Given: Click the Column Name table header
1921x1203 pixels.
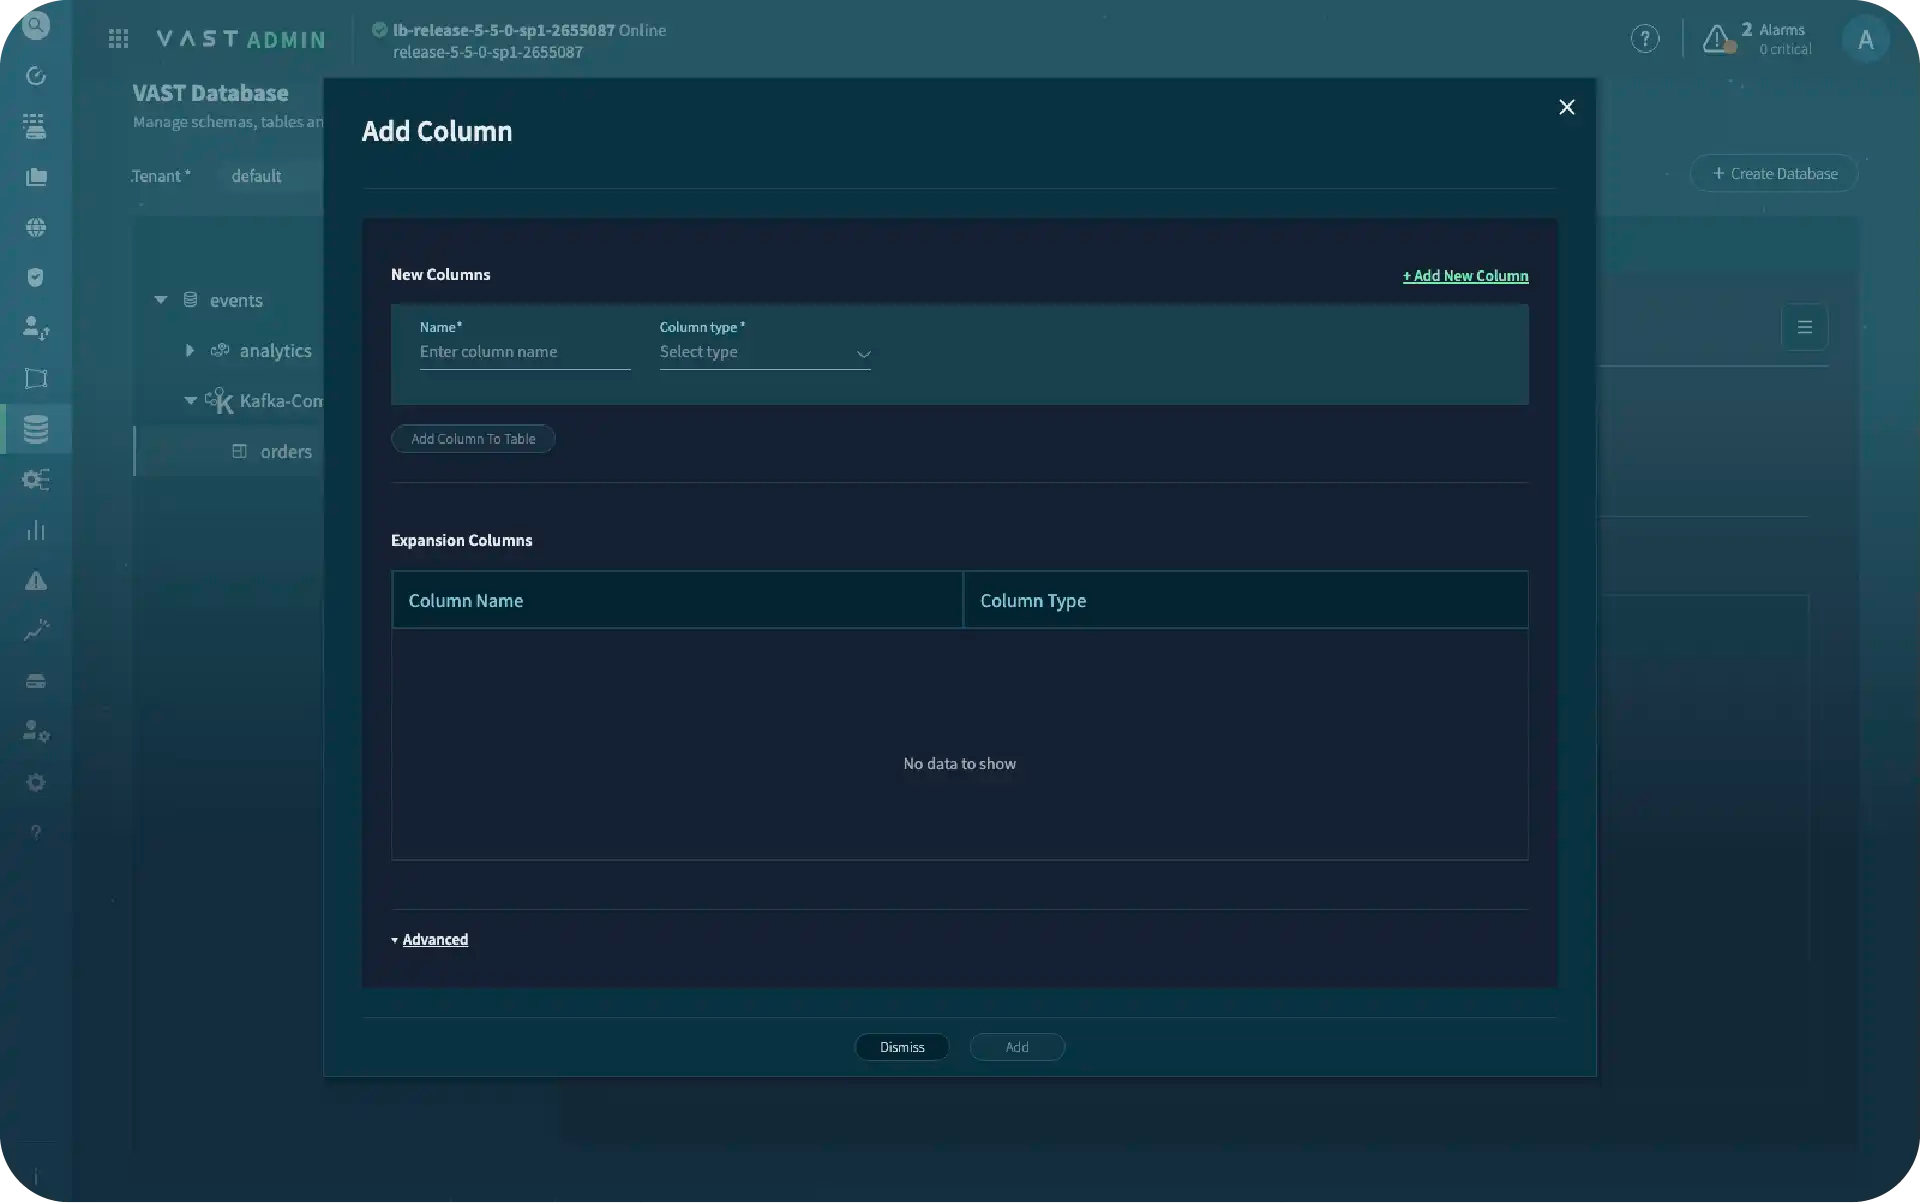Looking at the screenshot, I should tap(677, 600).
